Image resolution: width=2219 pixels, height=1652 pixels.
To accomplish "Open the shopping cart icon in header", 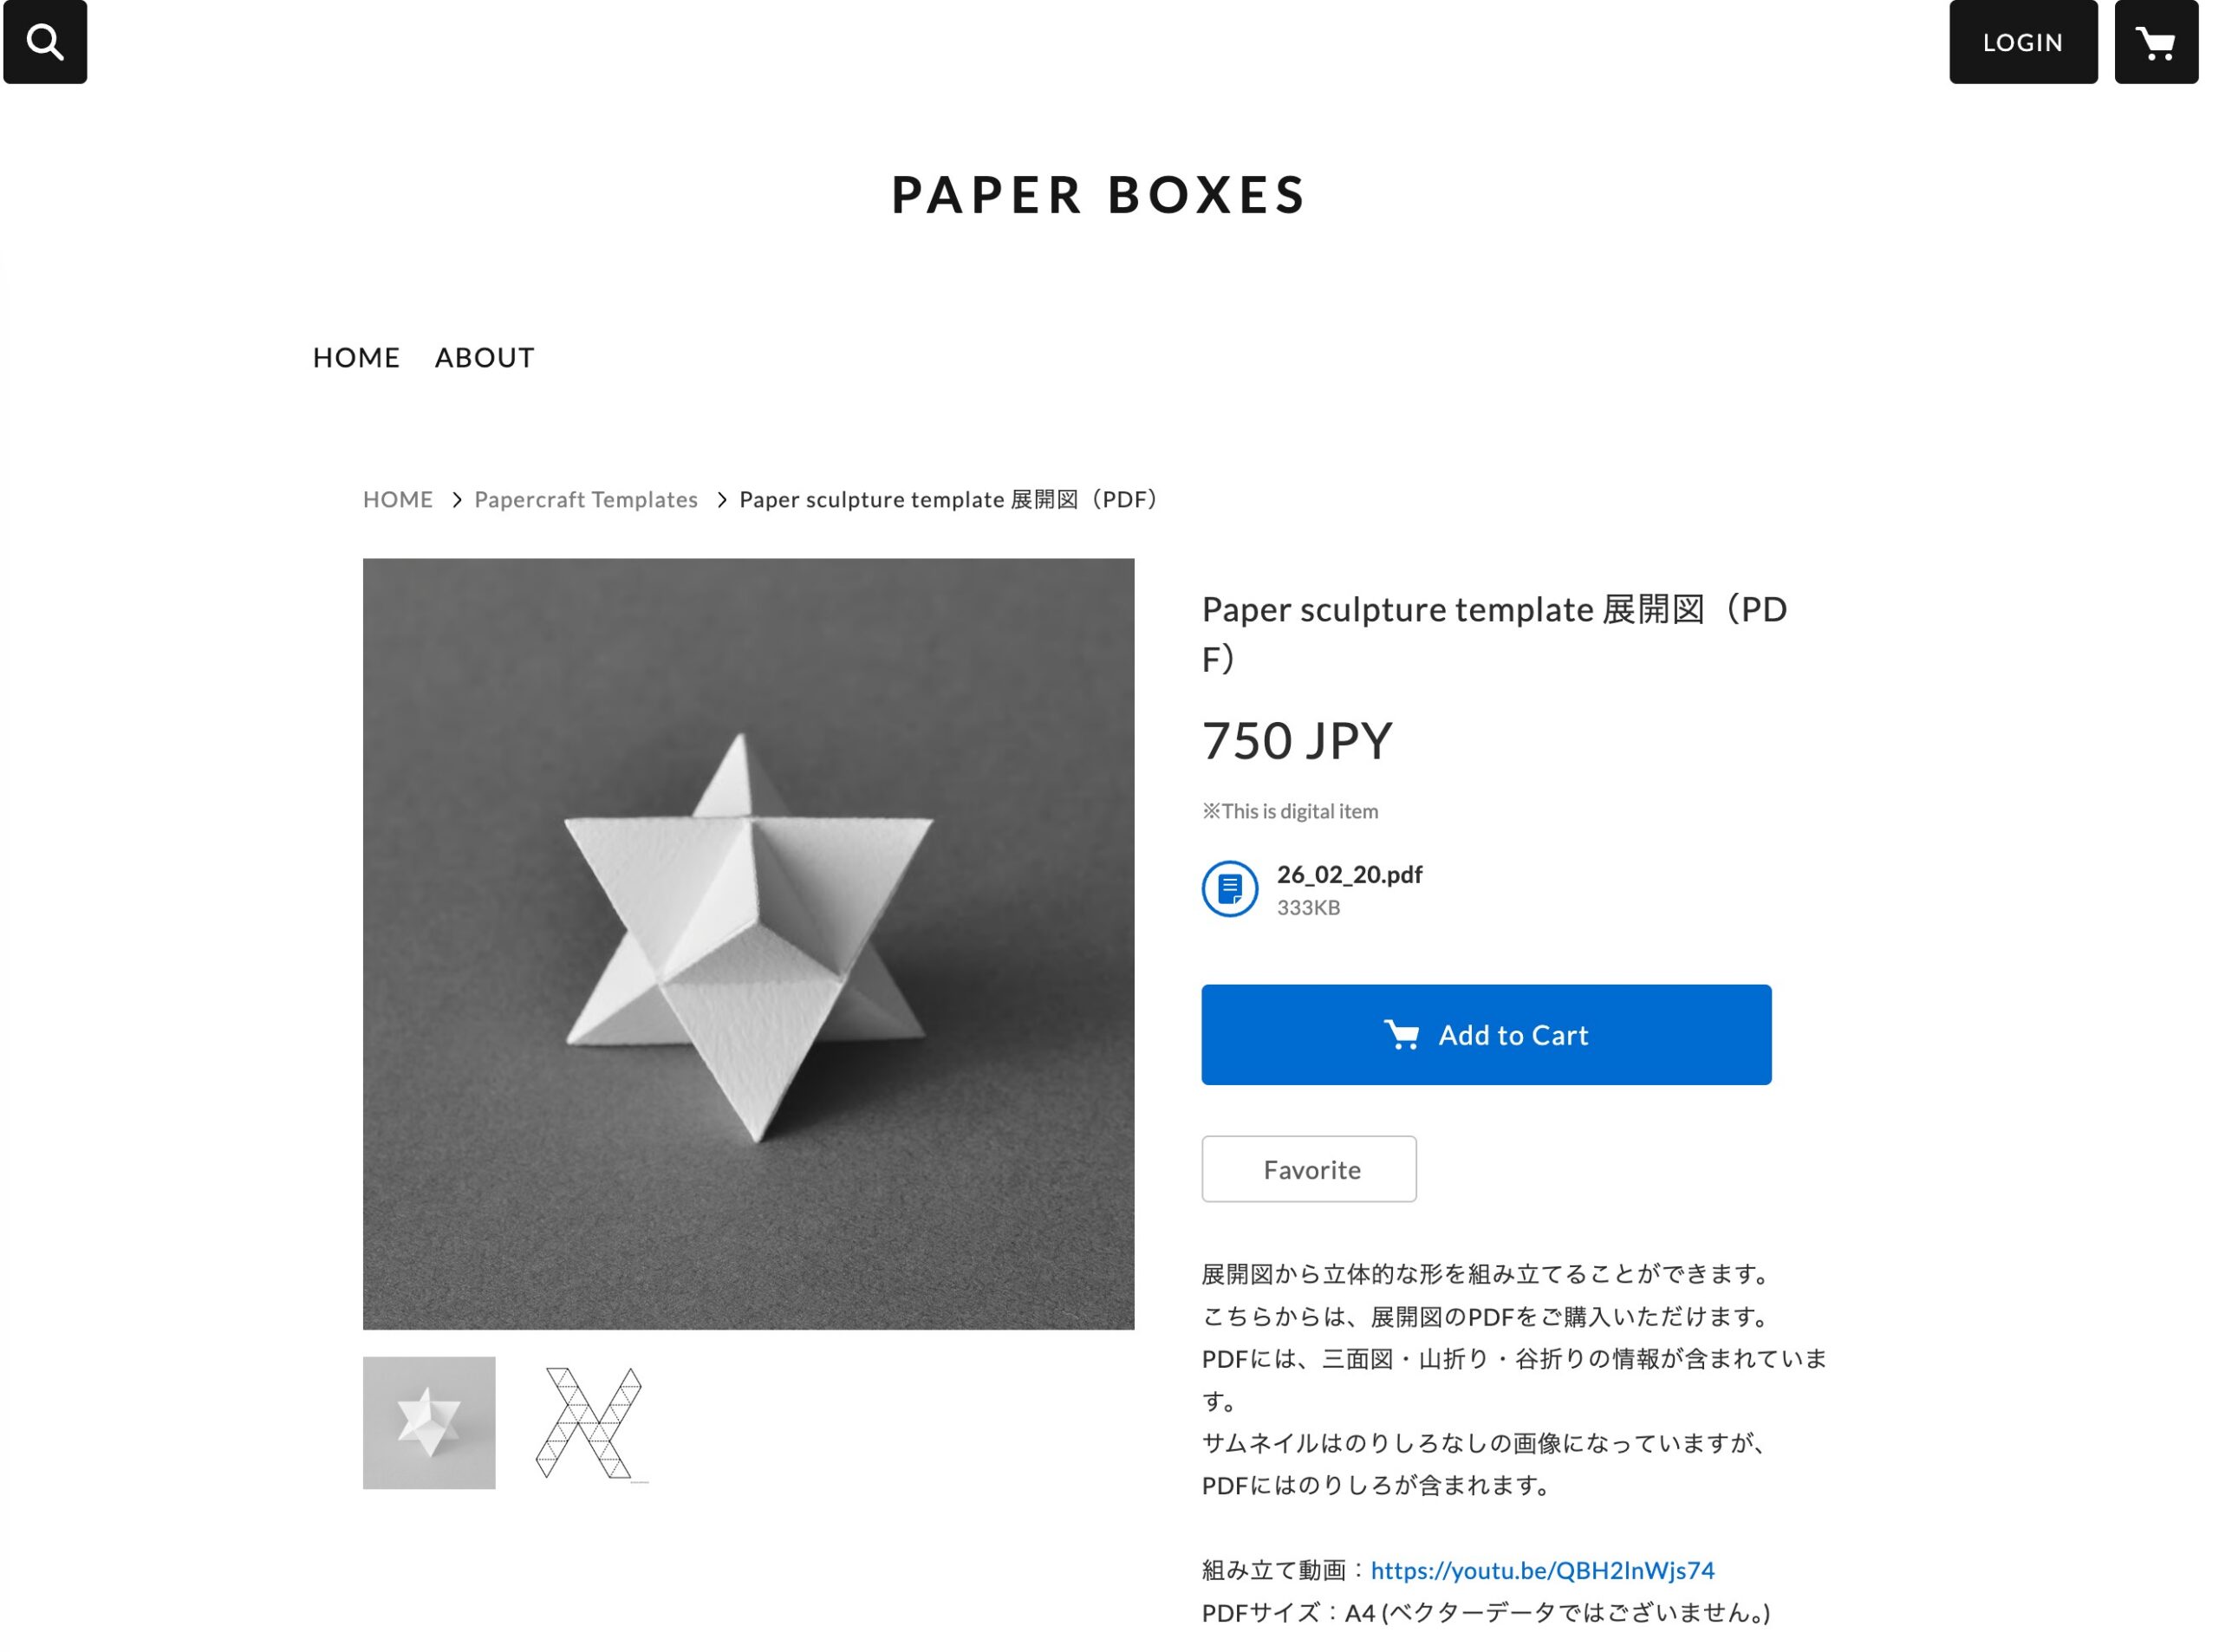I will tap(2155, 41).
